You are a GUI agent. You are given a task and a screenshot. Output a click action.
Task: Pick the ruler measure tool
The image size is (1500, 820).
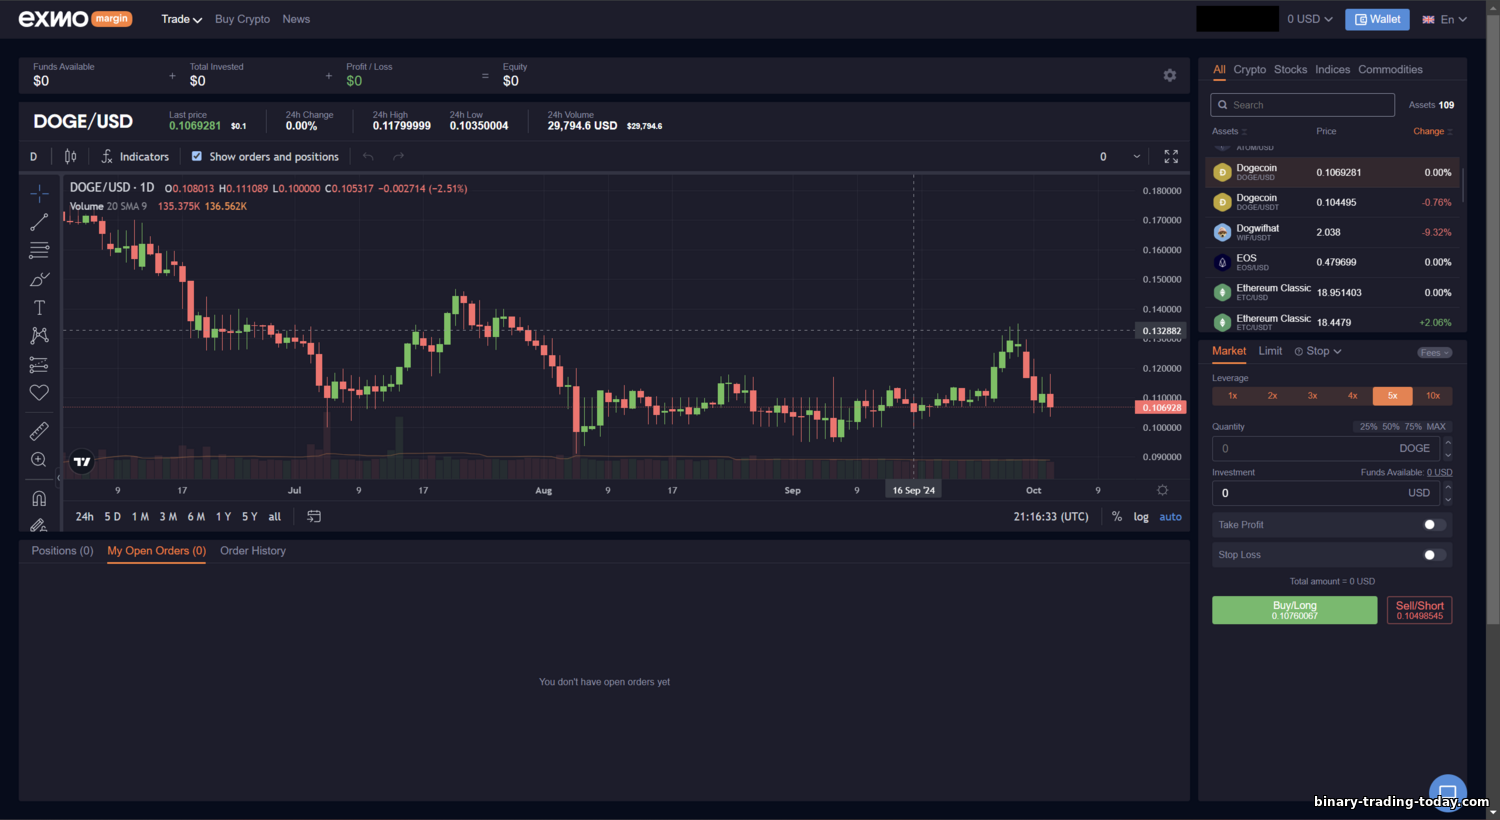click(39, 431)
